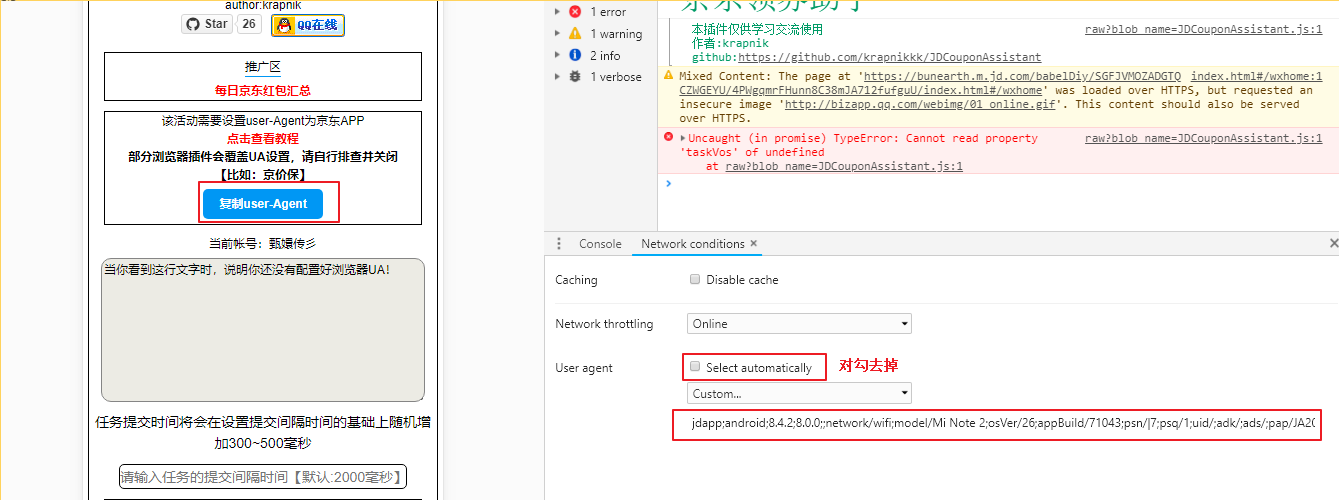The width and height of the screenshot is (1339, 500).
Task: Click the 复制user-Agent button
Action: pyautogui.click(x=263, y=204)
